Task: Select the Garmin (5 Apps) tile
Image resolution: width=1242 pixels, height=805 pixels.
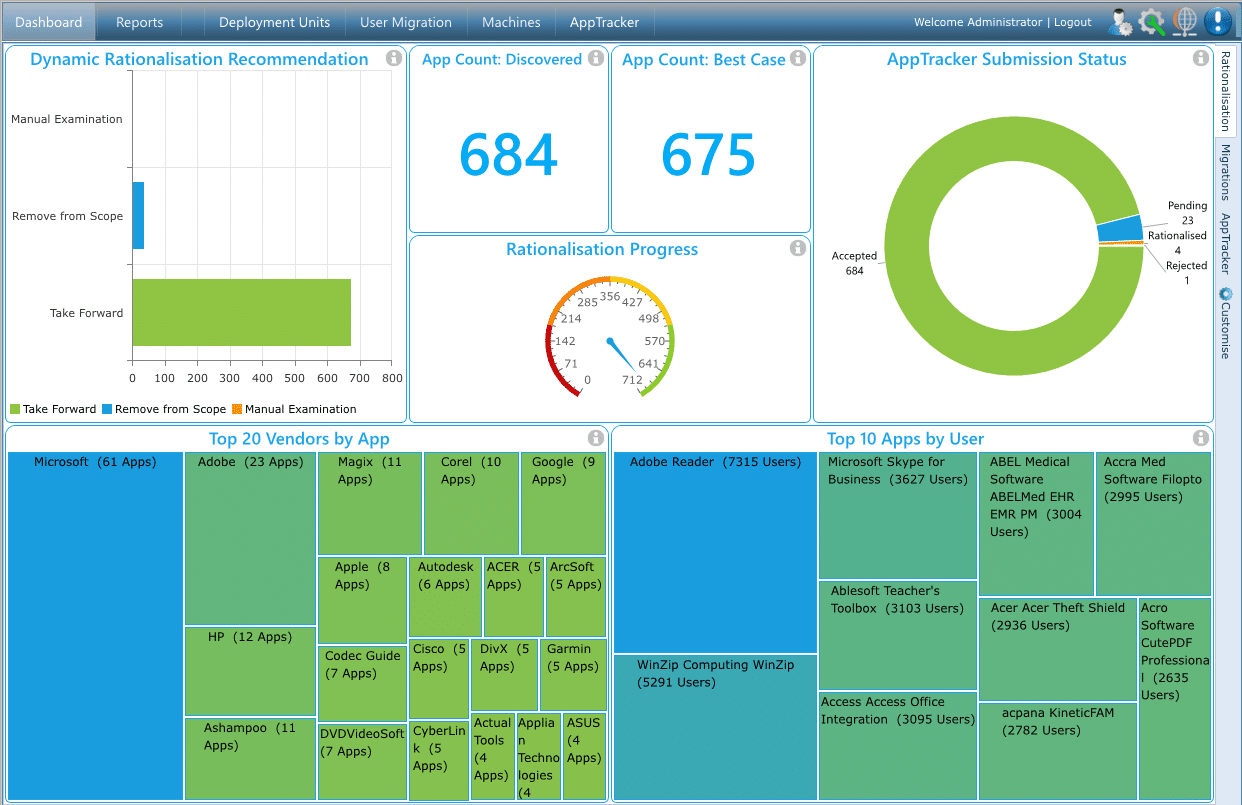Action: (573, 674)
